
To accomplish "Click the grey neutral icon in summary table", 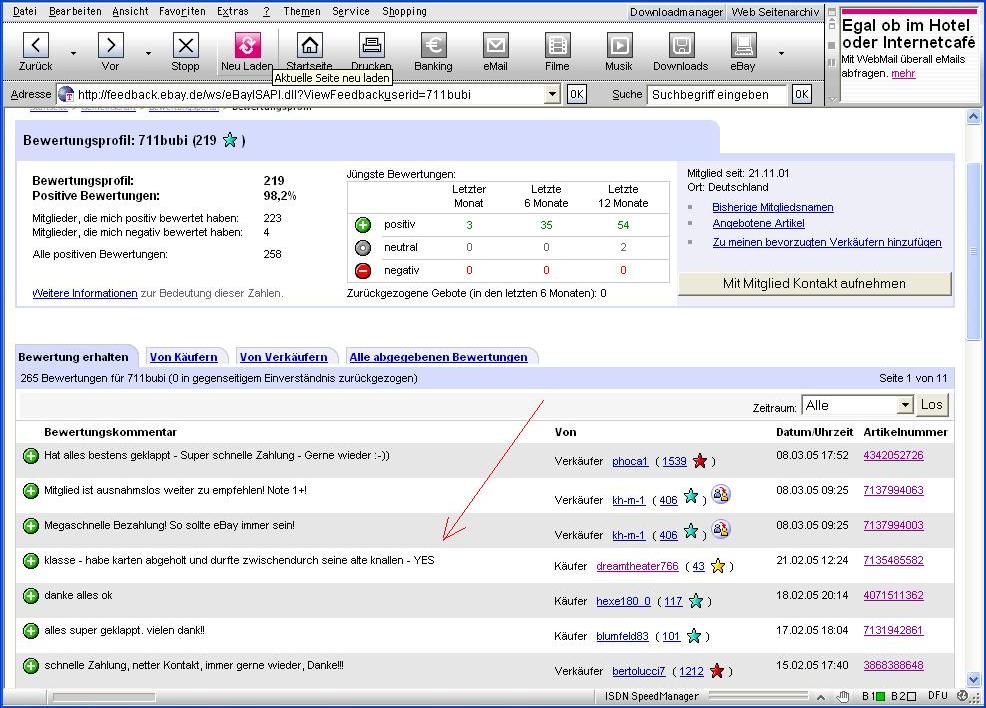I will pyautogui.click(x=363, y=248).
